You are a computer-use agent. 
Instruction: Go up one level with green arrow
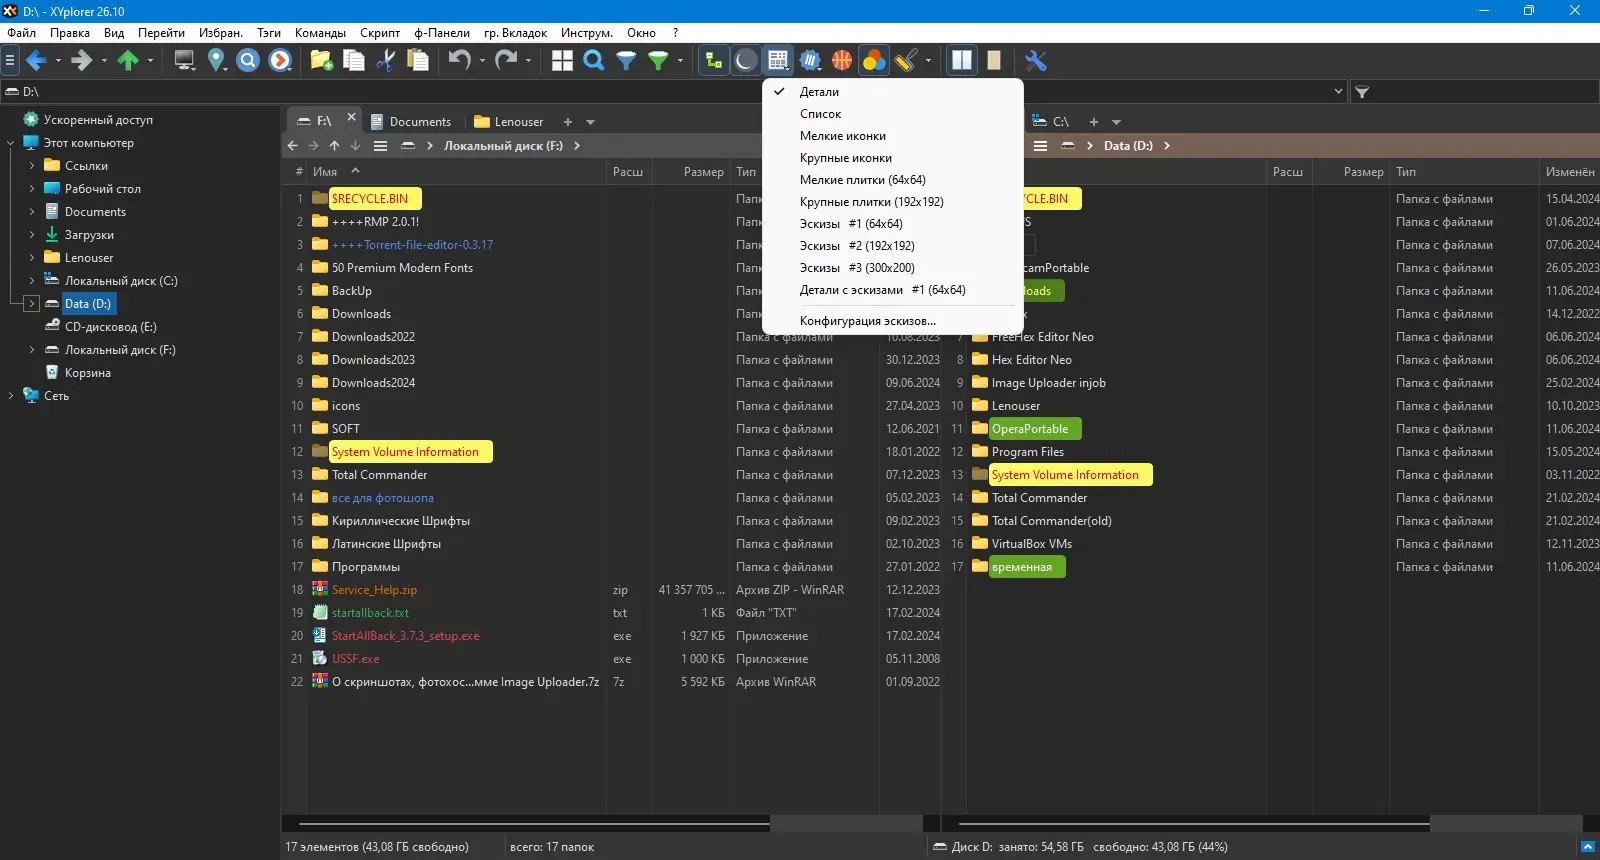click(x=128, y=61)
